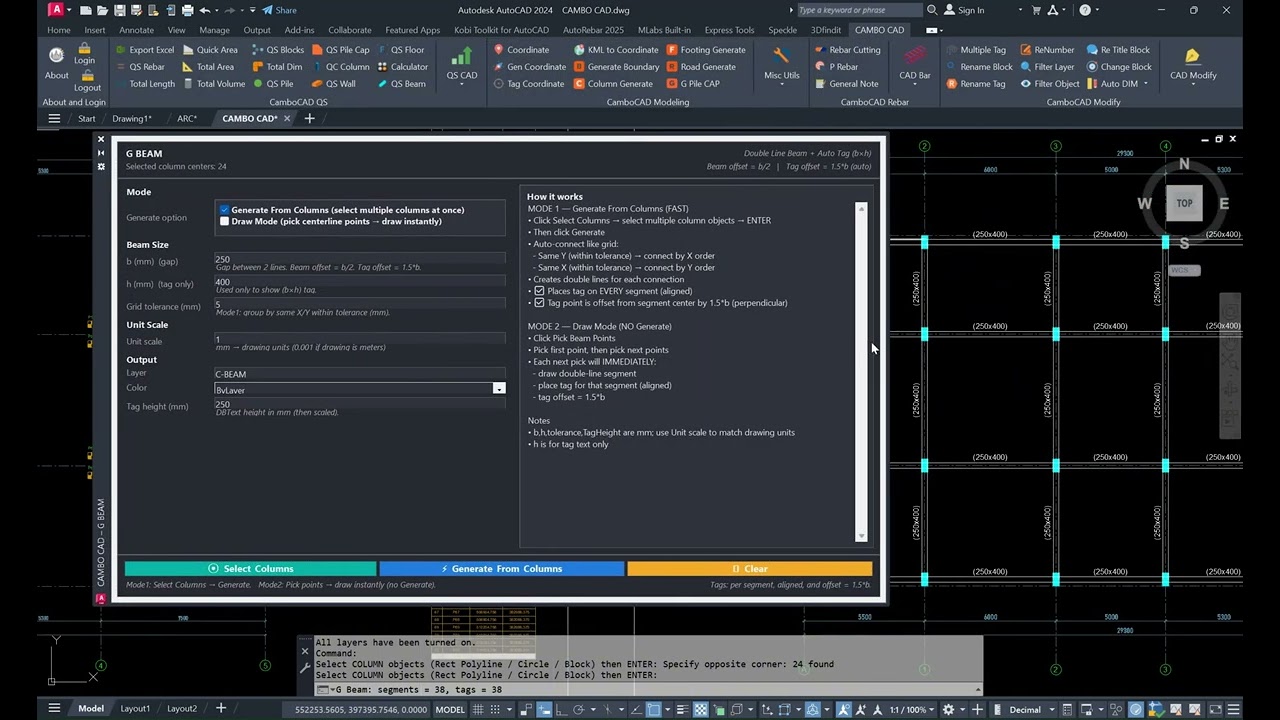Viewport: 1280px width, 720px height.
Task: Launch the QS Beam tool
Action: 400,84
